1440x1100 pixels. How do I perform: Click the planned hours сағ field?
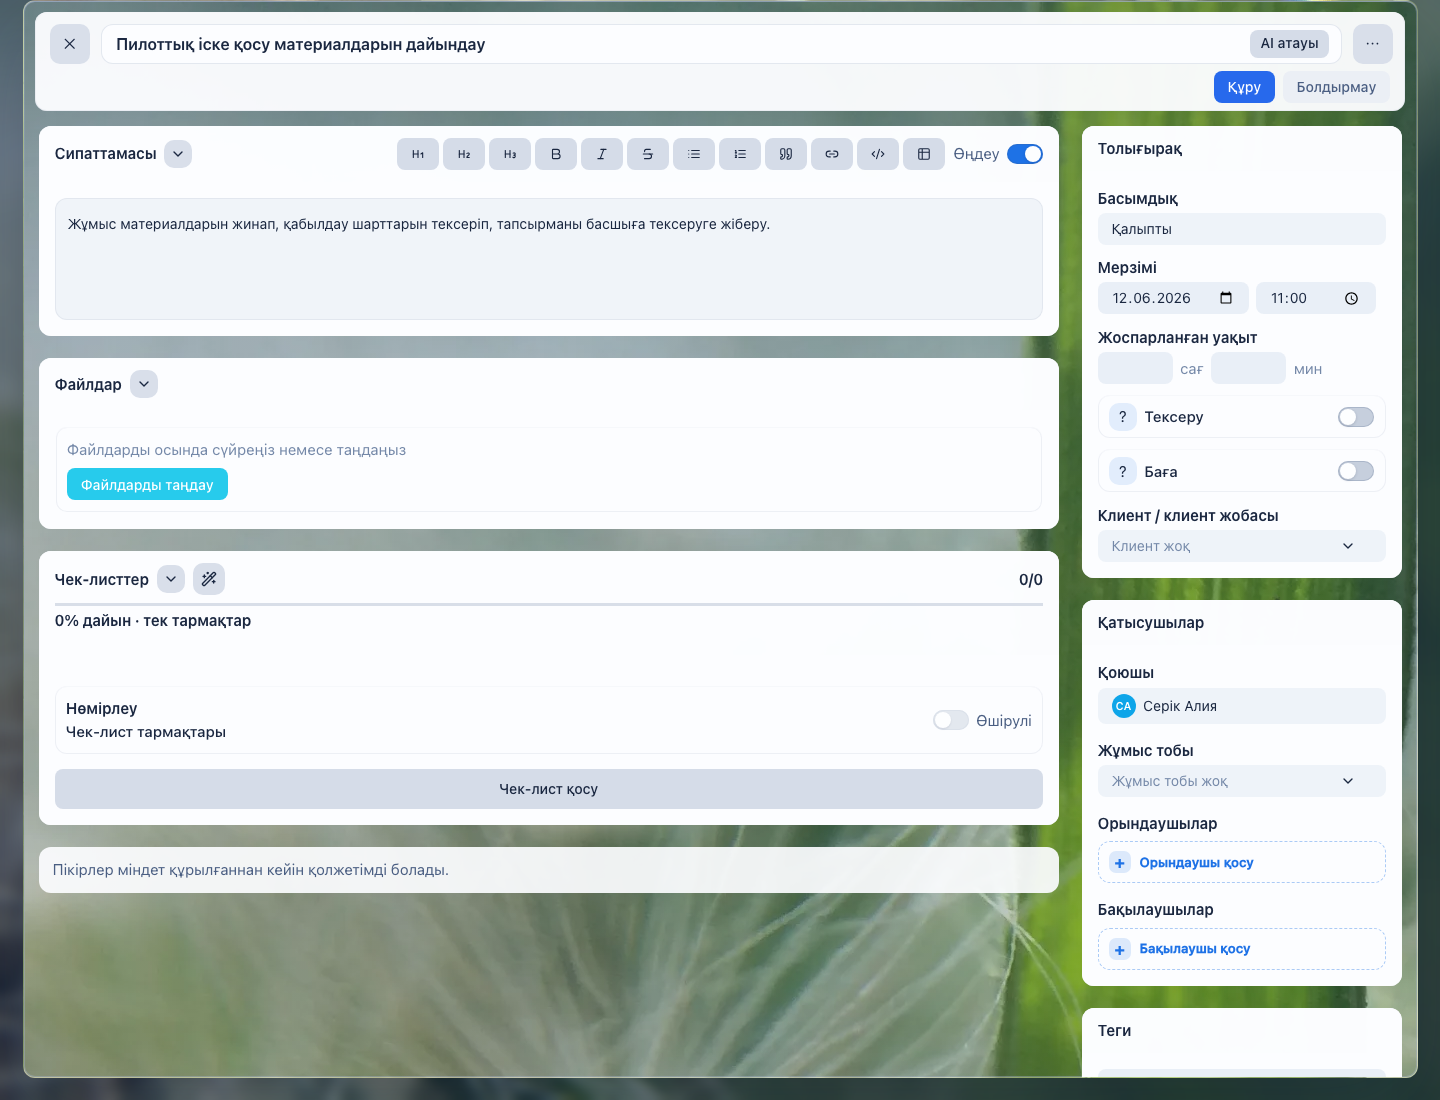[1135, 368]
